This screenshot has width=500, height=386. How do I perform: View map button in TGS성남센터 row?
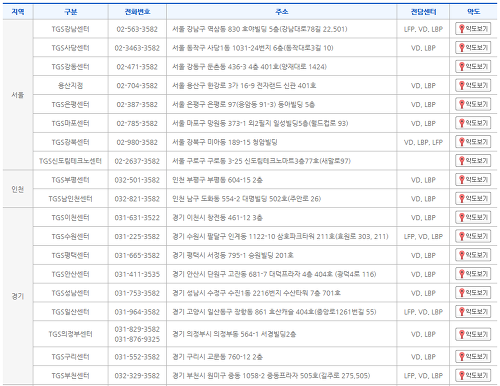473,293
